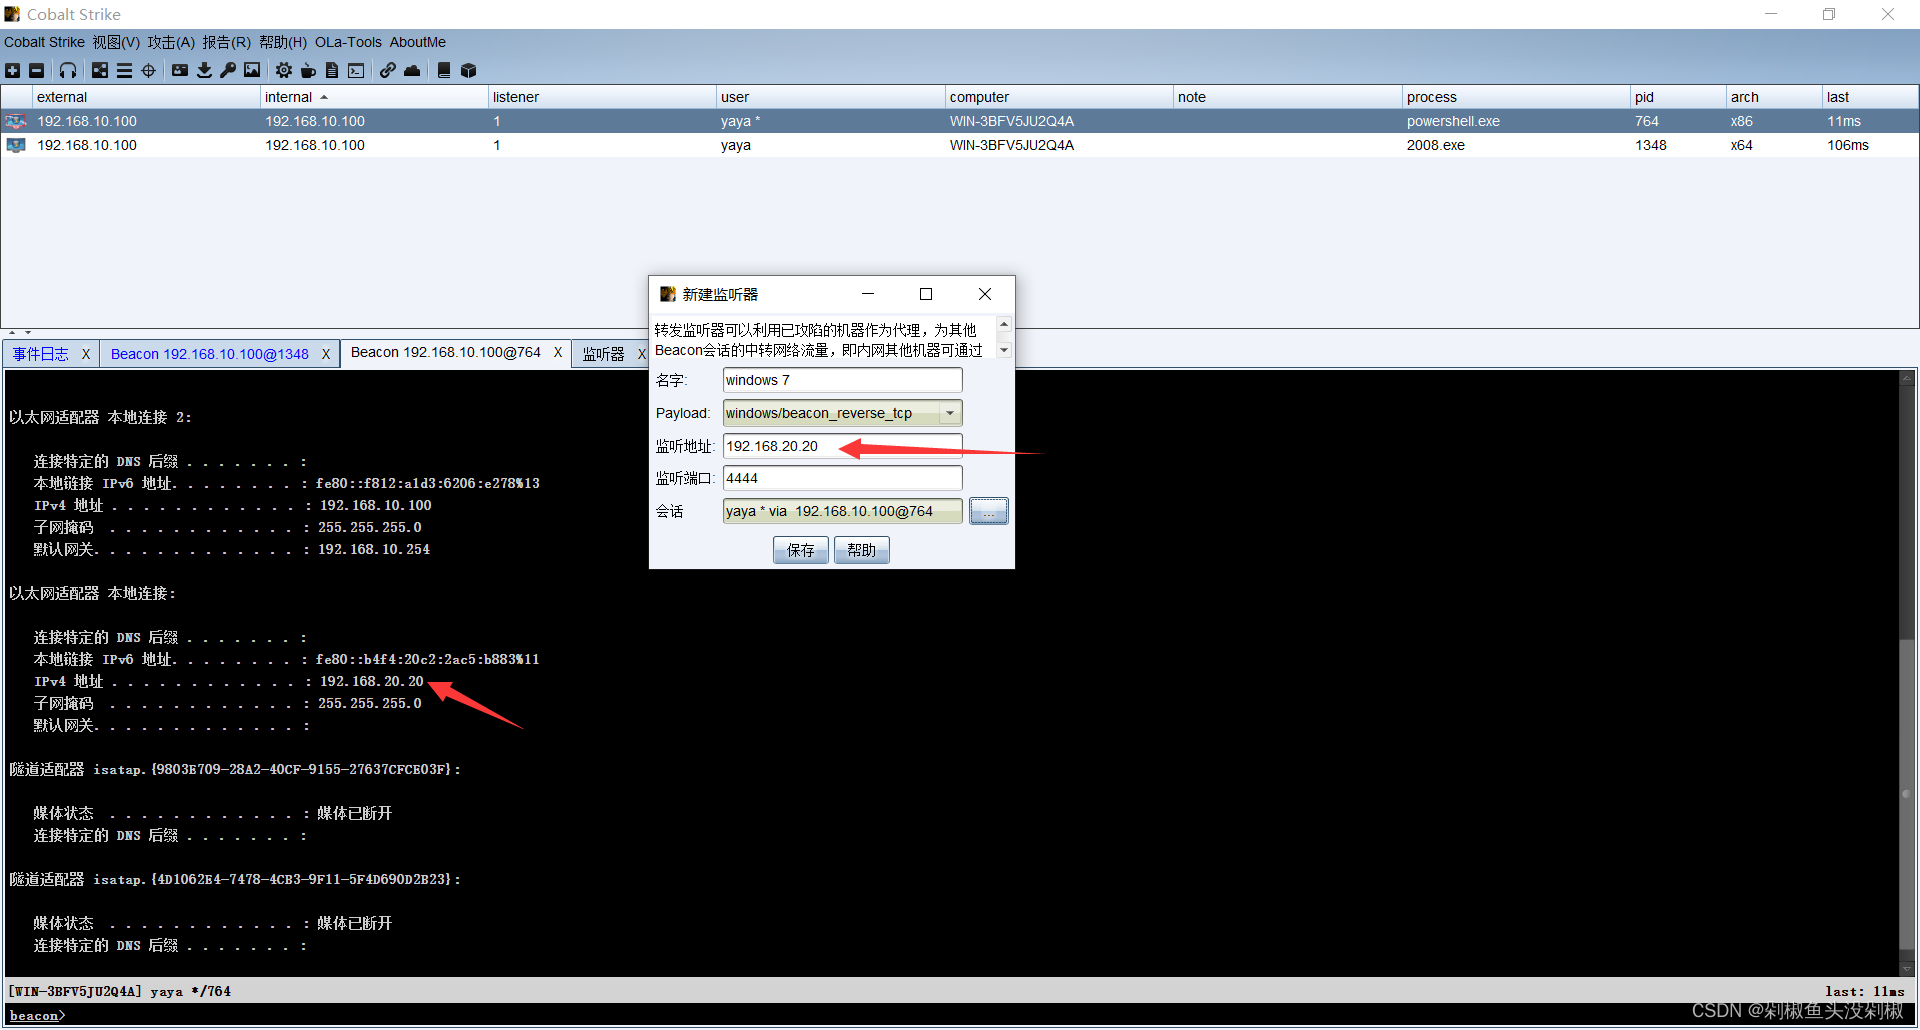
Task: Click the 会话 session field
Action: pos(842,511)
